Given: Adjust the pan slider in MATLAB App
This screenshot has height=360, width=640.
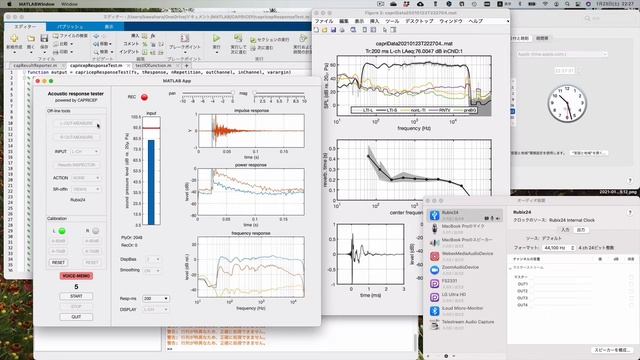Looking at the screenshot, I should pyautogui.click(x=208, y=94).
